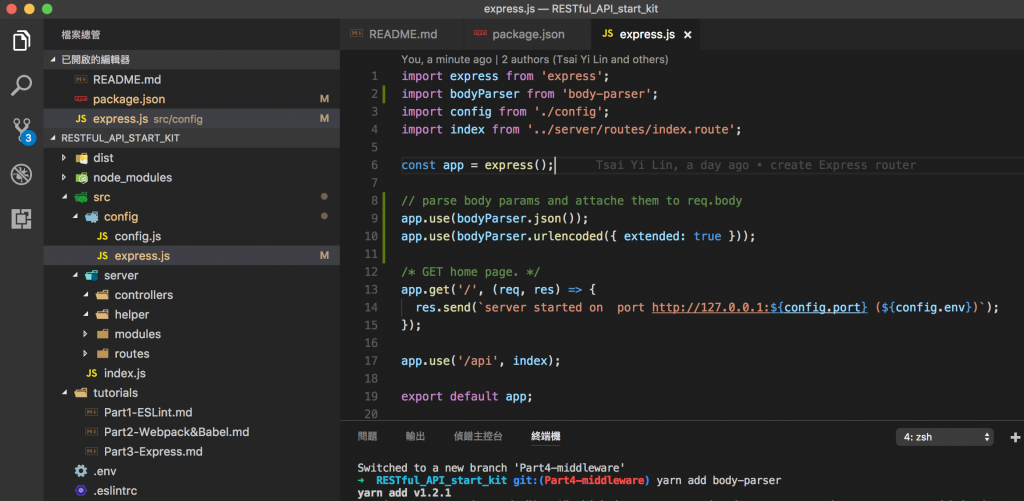Open the Debug view in activity bar

(x=22, y=174)
